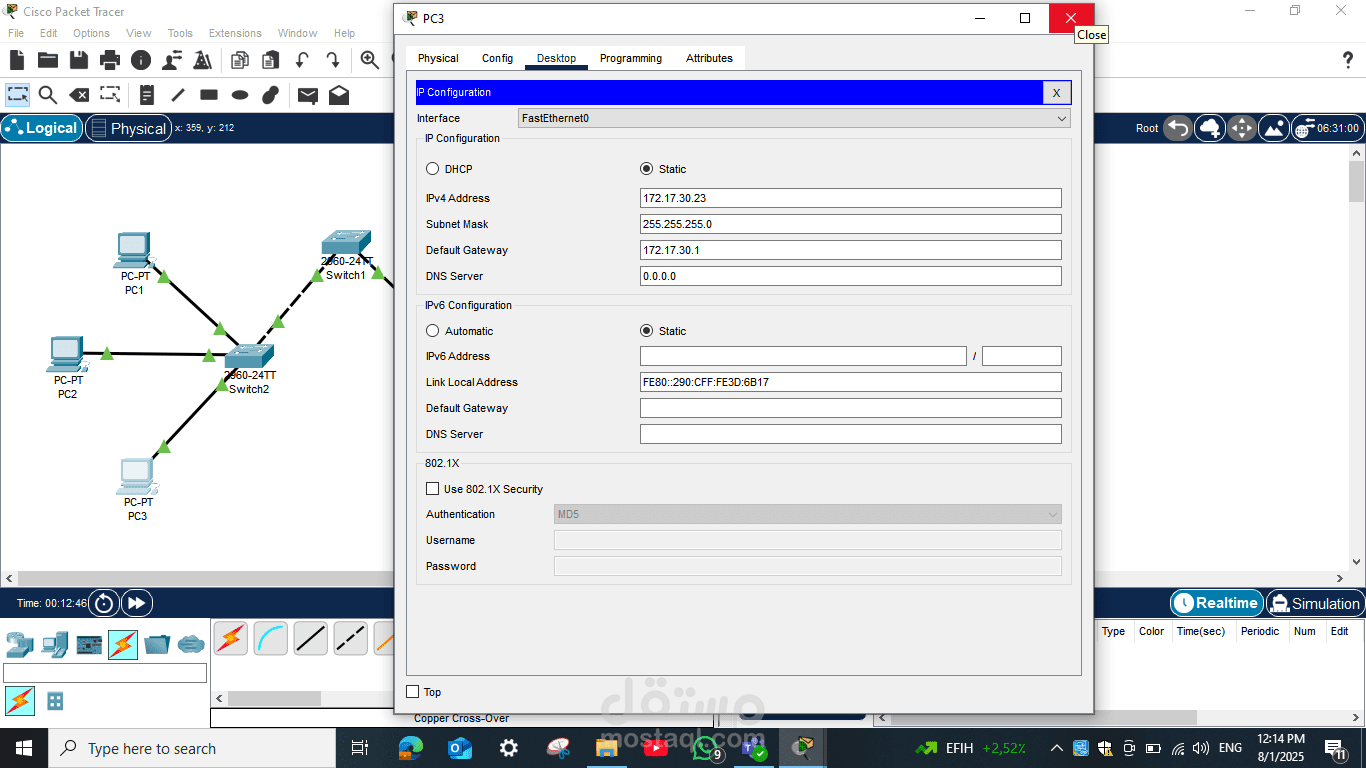Click the Copy icon in main toolbar
This screenshot has width=1366, height=768.
(240, 60)
